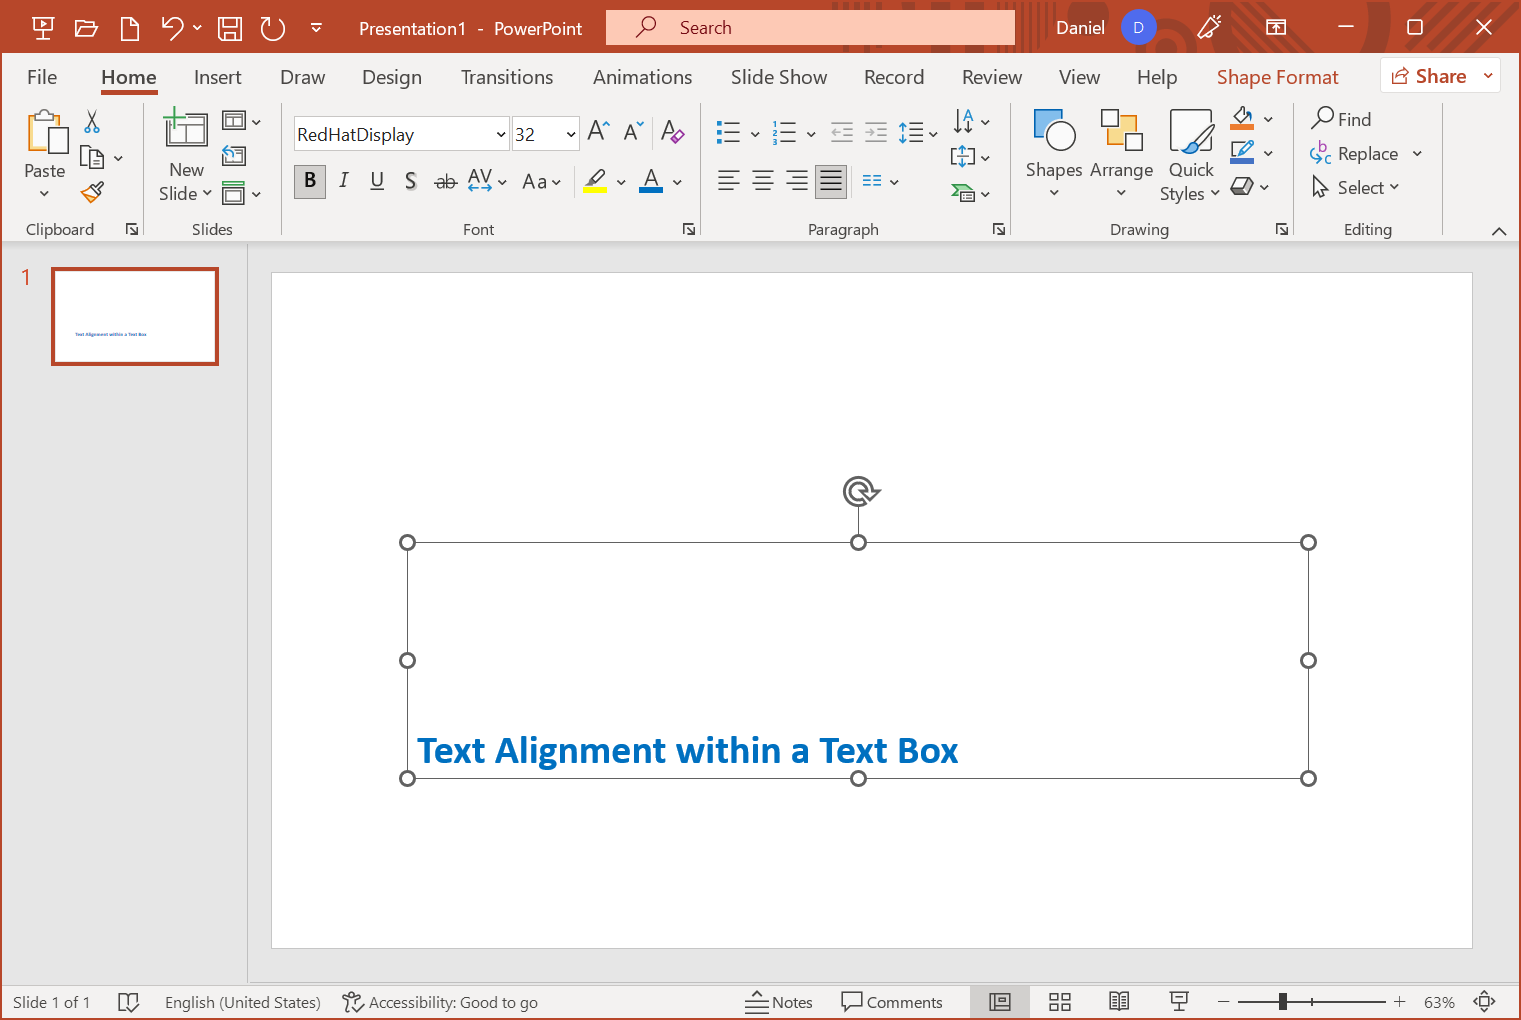The image size is (1521, 1020).
Task: Switch to Reading View in status bar
Action: tap(1119, 1002)
